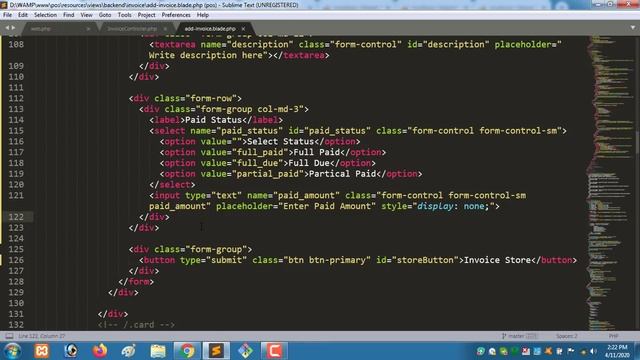
Task: Toggle the side bar status icon
Action: pos(9,336)
